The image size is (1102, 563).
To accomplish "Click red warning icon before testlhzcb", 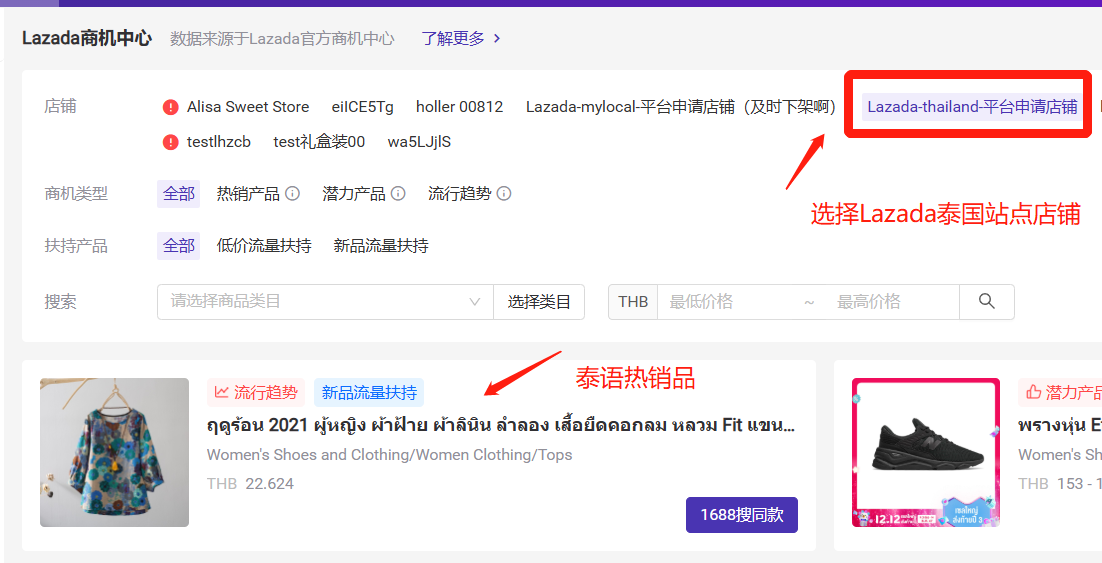I will click(x=170, y=142).
